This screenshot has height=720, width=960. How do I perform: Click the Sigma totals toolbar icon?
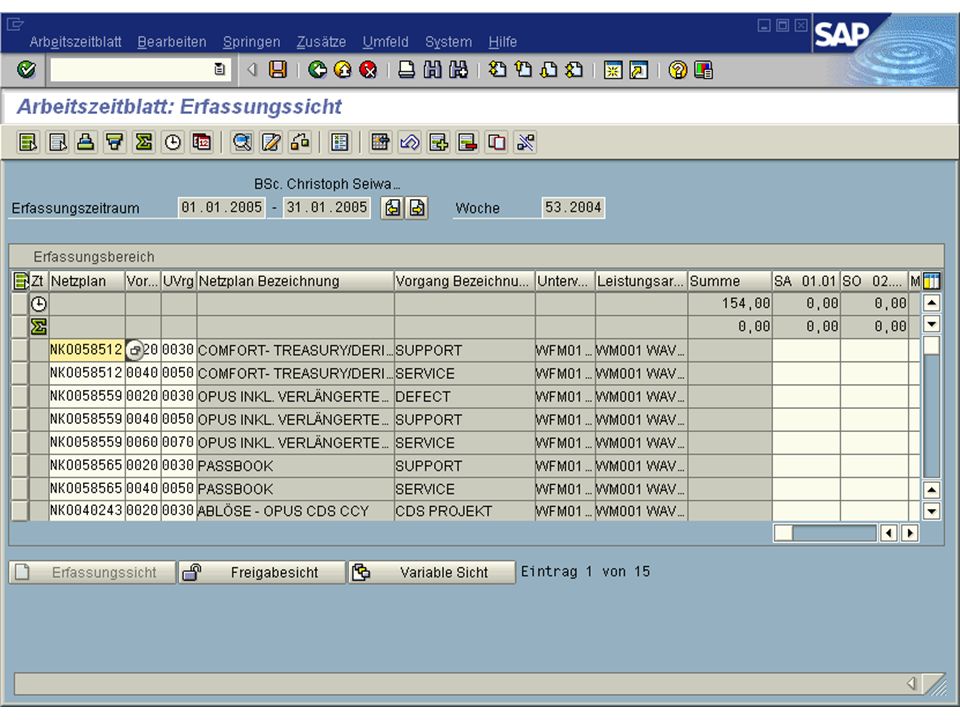144,143
